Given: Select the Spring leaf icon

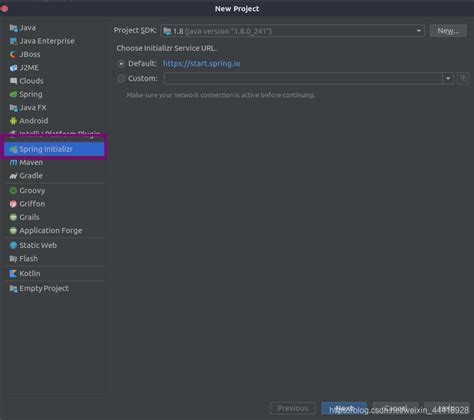Looking at the screenshot, I should [13, 95].
